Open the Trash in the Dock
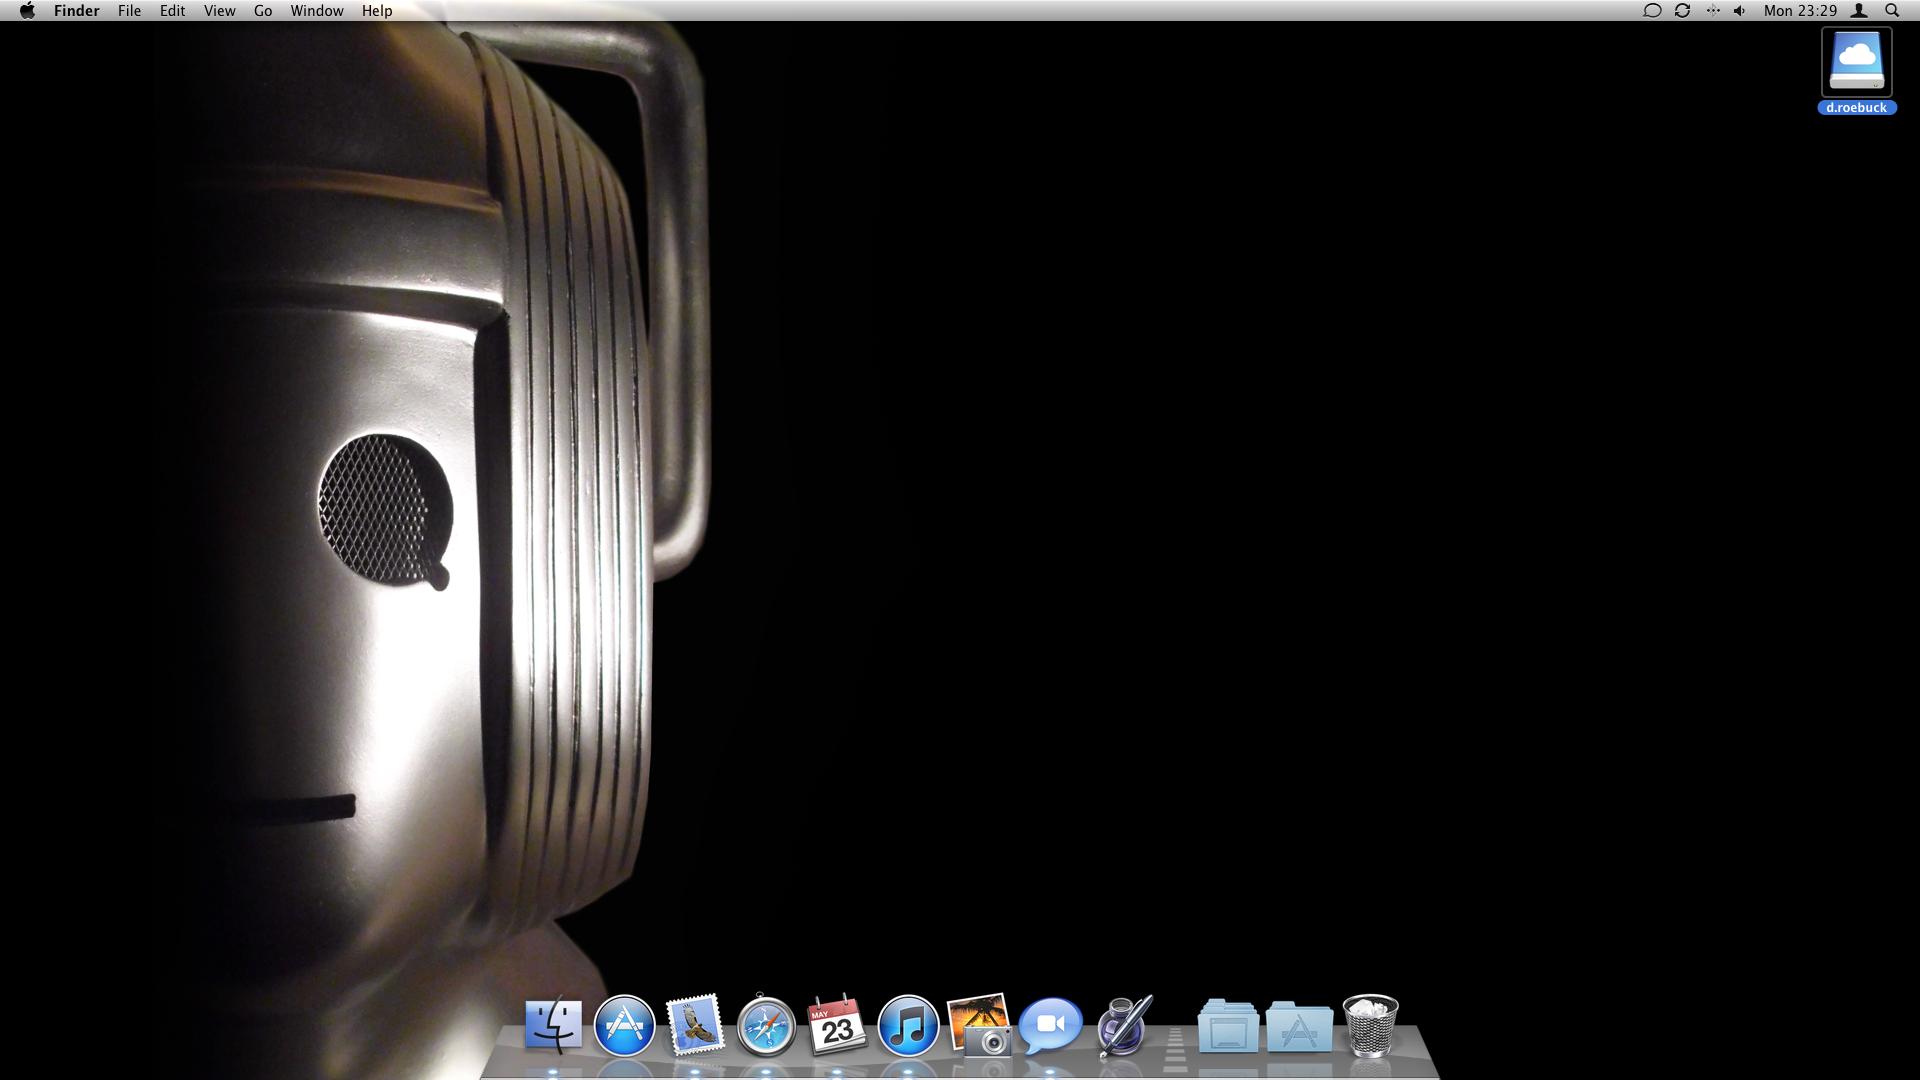 coord(1370,1025)
